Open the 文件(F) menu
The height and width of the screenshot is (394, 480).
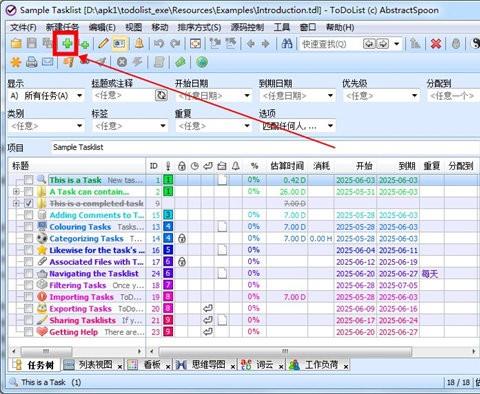(x=23, y=27)
